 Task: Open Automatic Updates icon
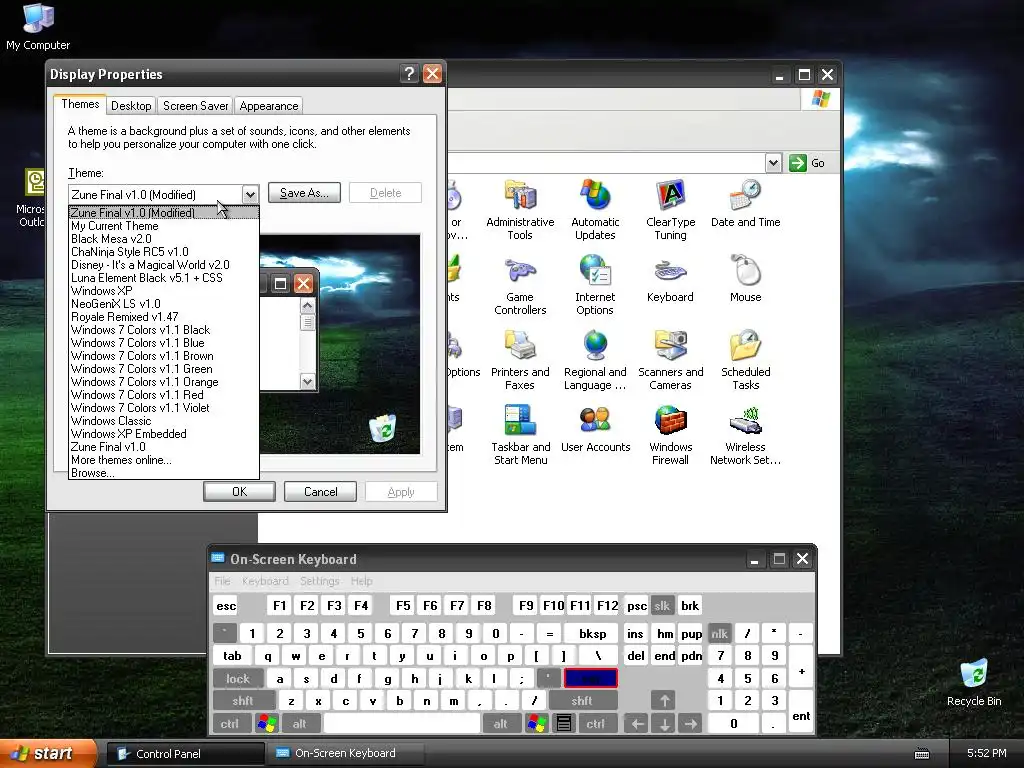(x=595, y=210)
